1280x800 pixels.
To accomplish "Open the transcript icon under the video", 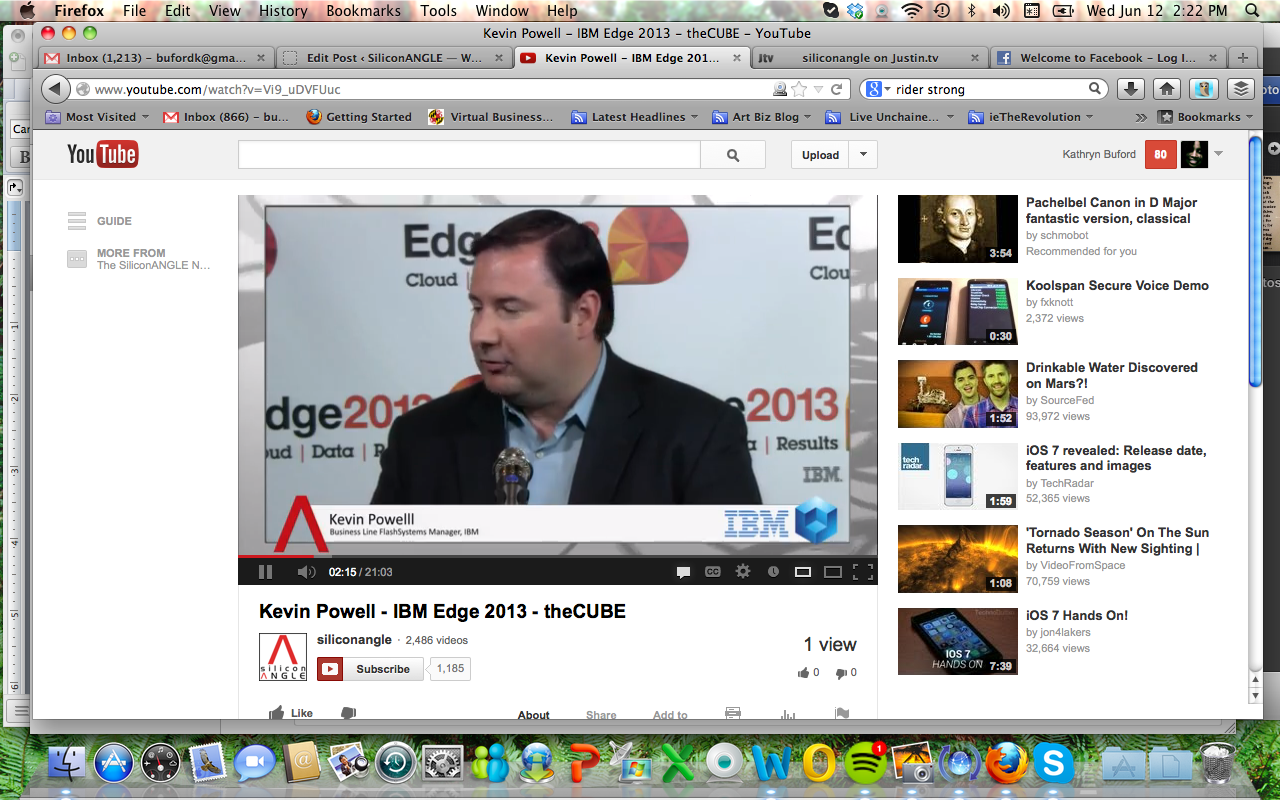I will point(733,714).
